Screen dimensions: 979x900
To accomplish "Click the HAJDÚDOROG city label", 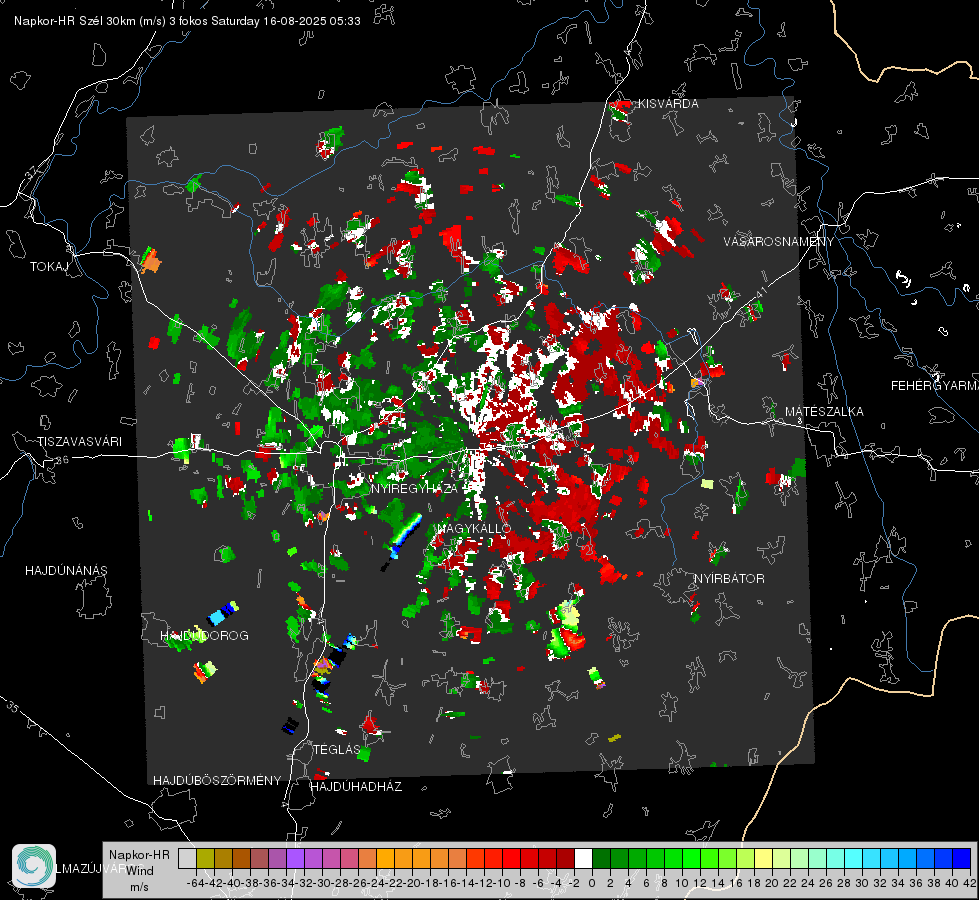I will click(x=204, y=636).
